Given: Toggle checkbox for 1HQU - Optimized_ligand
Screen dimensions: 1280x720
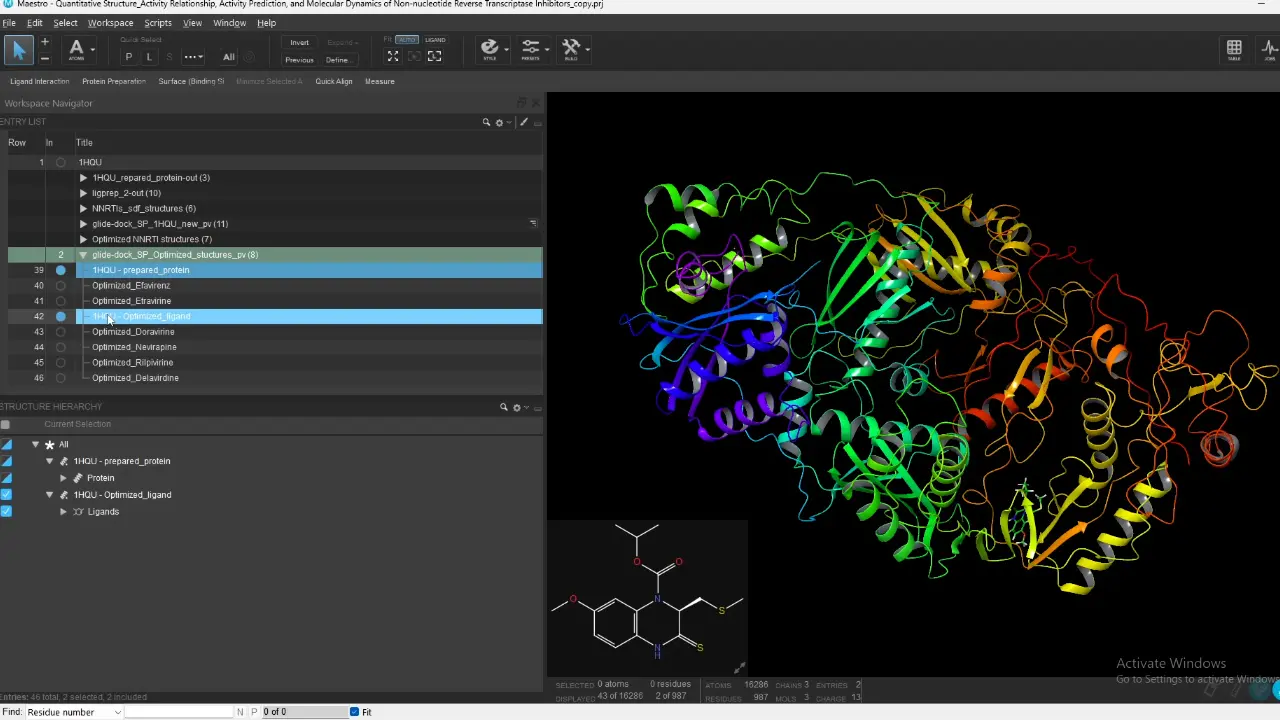Looking at the screenshot, I should [6, 495].
